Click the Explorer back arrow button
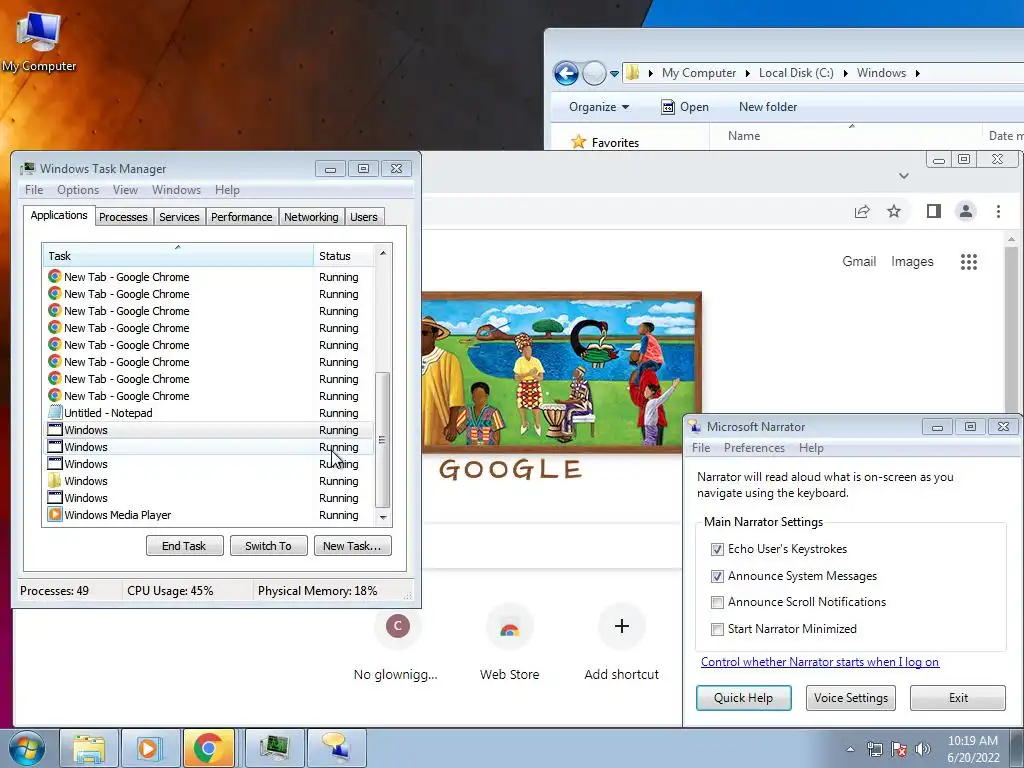 coord(566,73)
